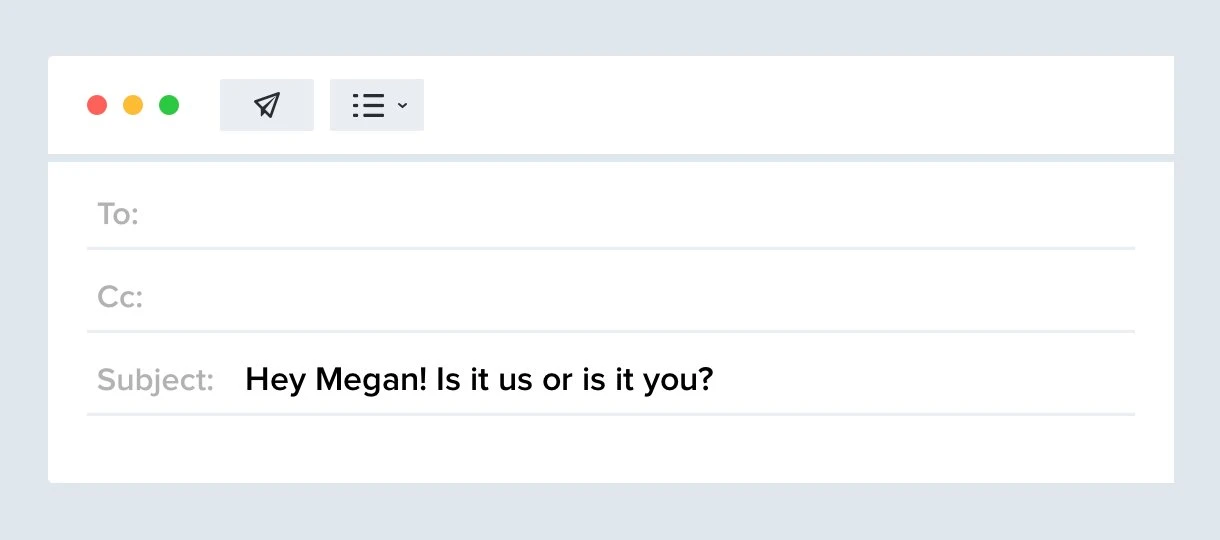Image resolution: width=1220 pixels, height=540 pixels.
Task: Click into the To recipient field
Action: click(640, 214)
